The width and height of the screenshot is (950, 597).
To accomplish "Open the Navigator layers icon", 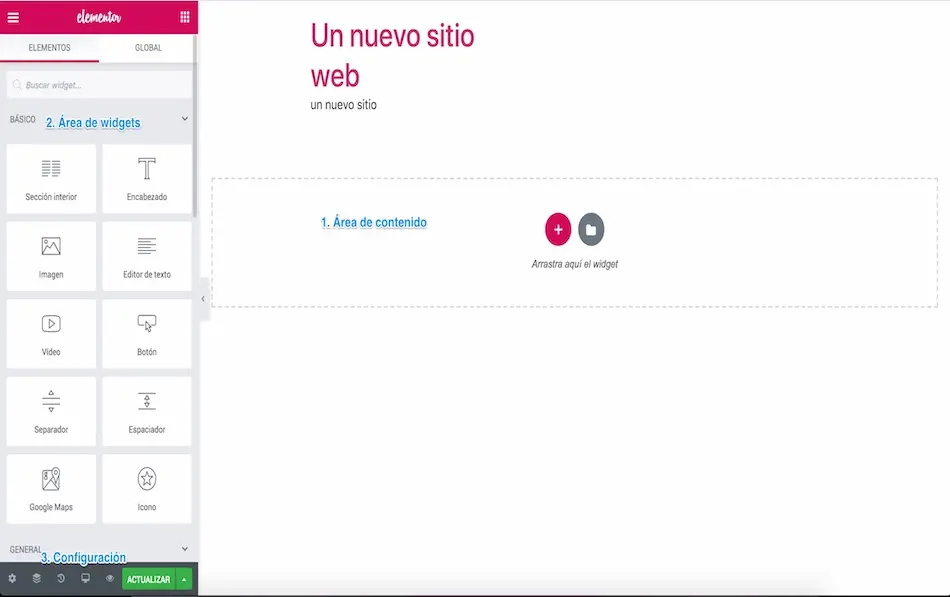I will click(x=36, y=579).
